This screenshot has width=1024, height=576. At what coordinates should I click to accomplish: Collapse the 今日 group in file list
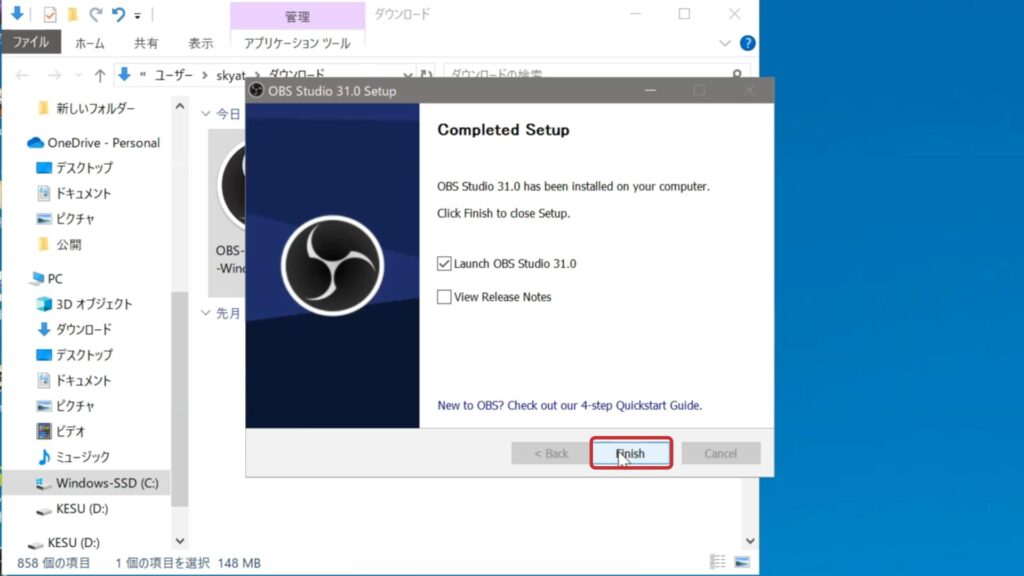[x=207, y=114]
